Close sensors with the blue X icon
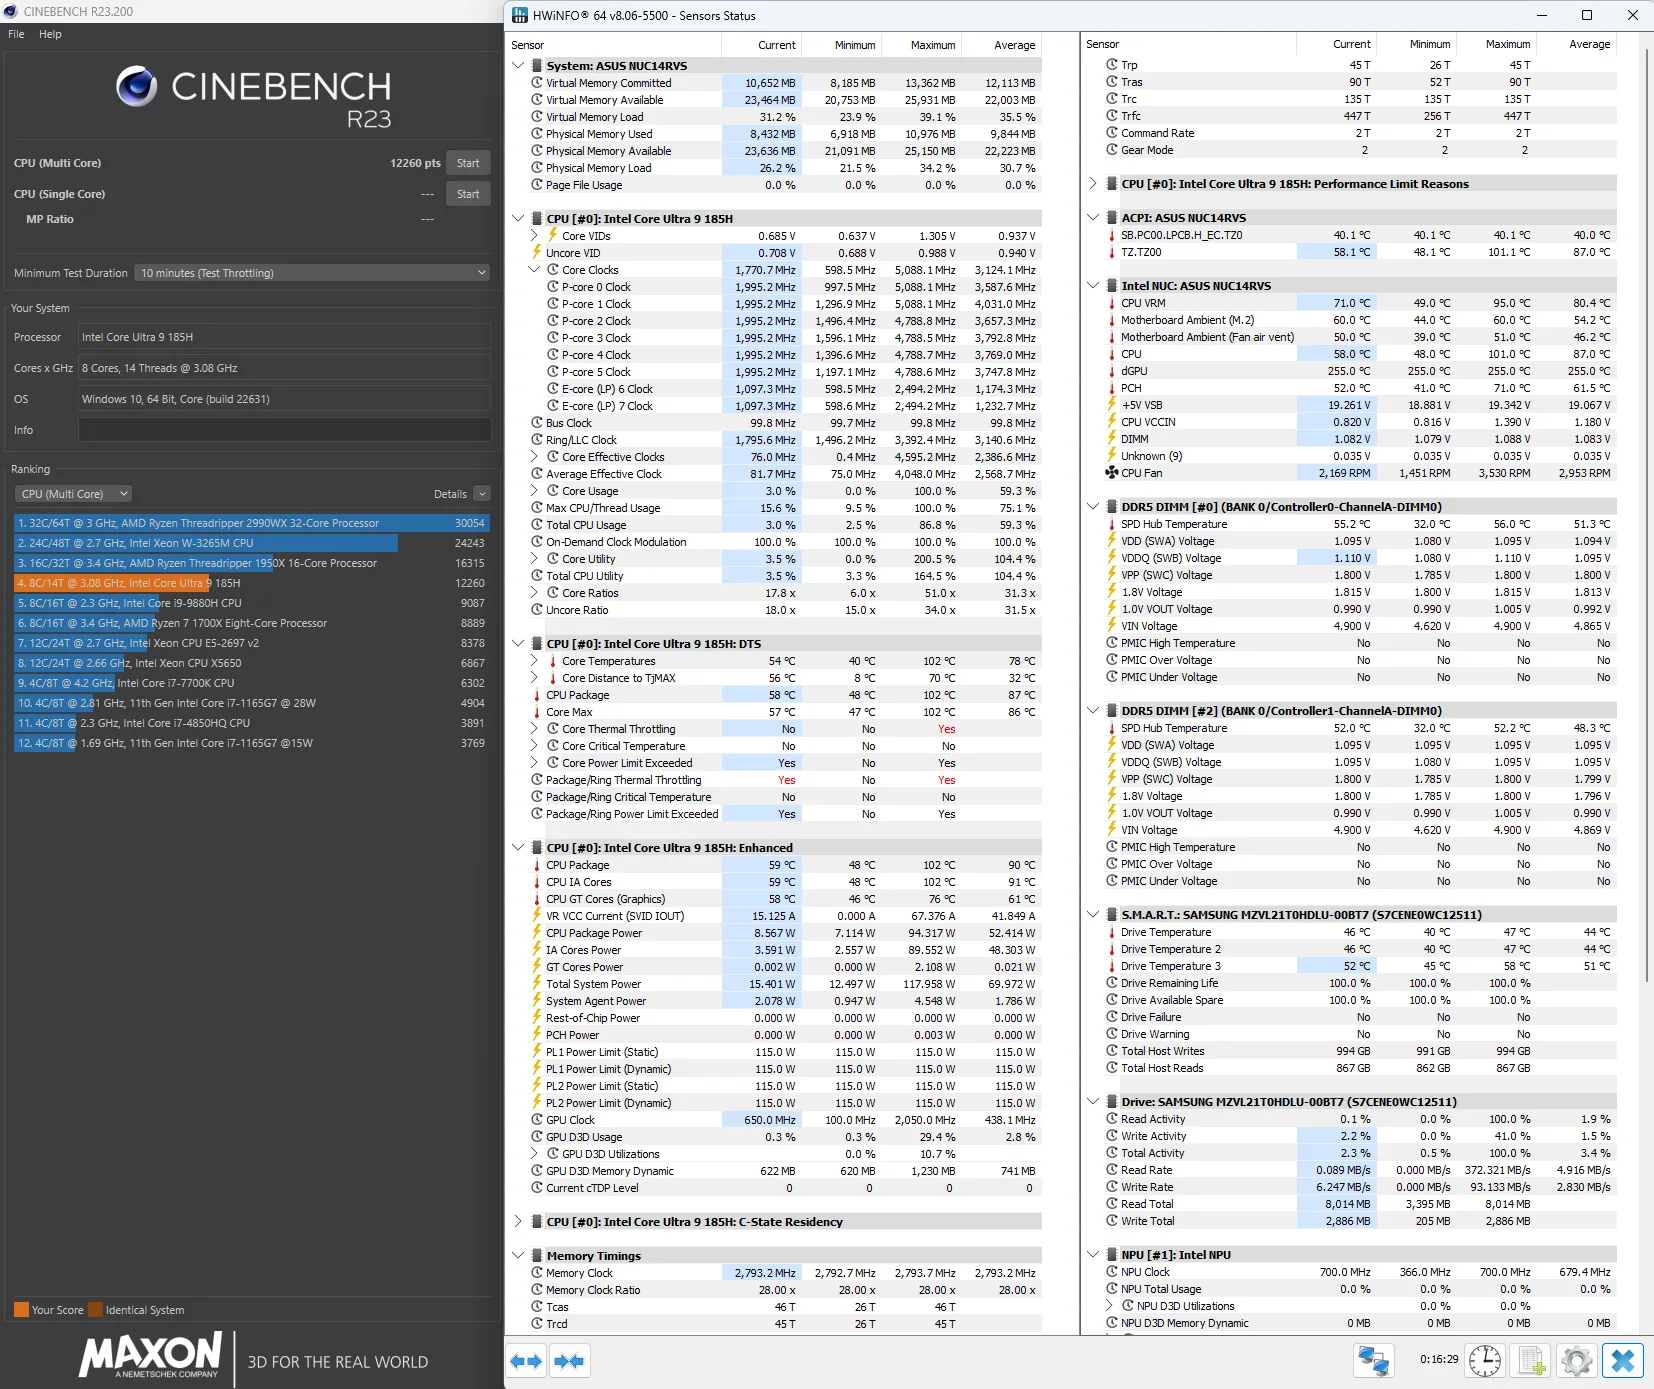The height and width of the screenshot is (1389, 1654). click(x=1623, y=1361)
